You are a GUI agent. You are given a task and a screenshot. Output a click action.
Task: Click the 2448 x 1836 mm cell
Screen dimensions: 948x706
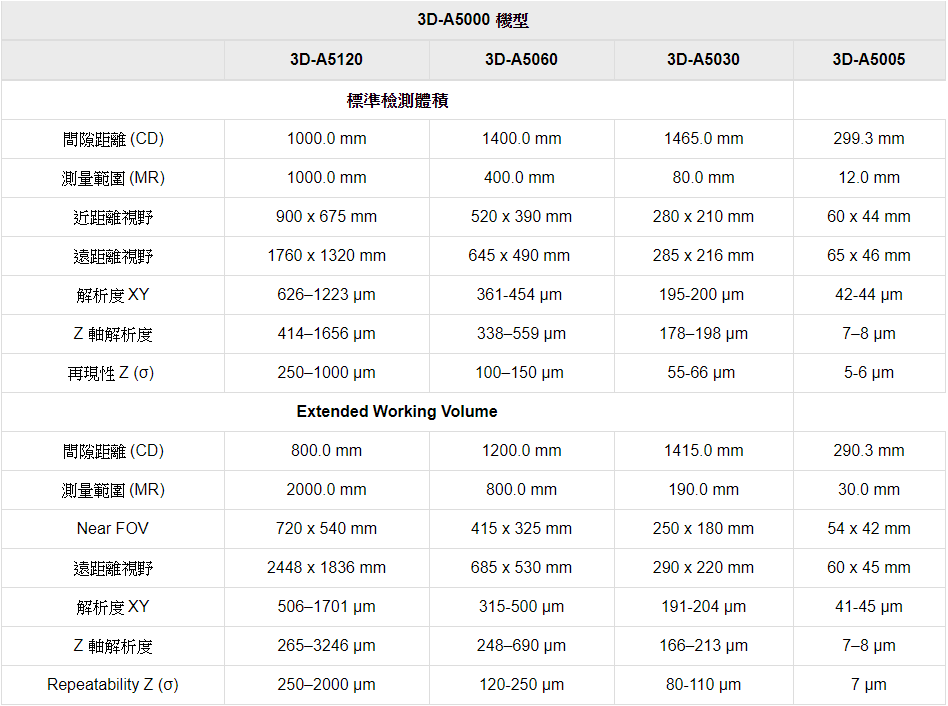(x=326, y=567)
